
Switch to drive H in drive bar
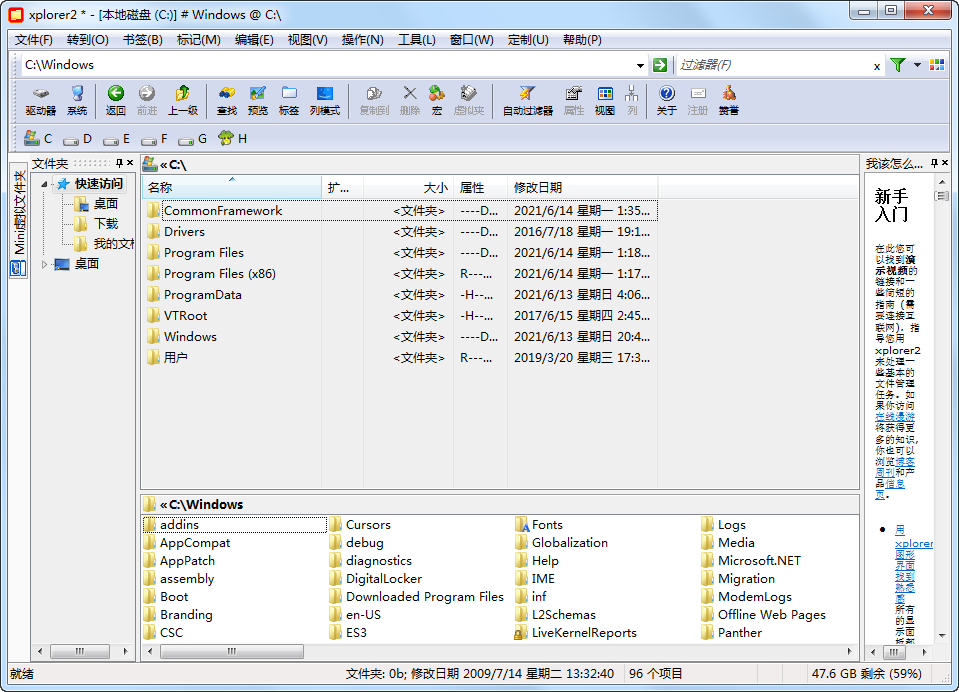[232, 139]
